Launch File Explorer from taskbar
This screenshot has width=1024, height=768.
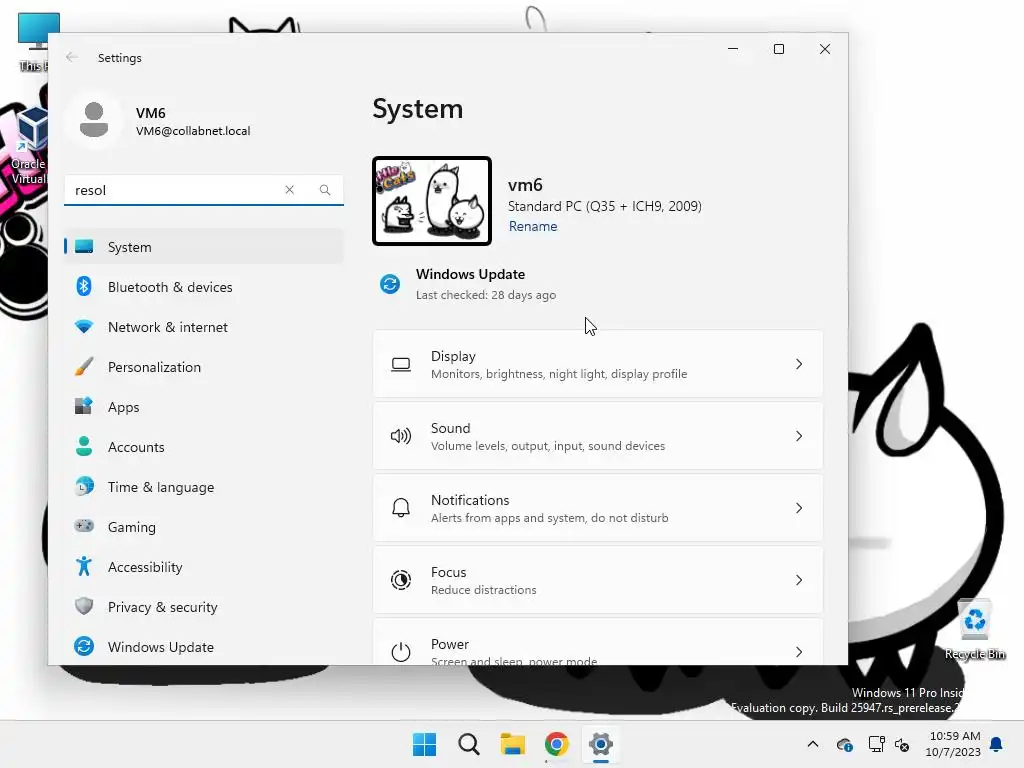(x=513, y=744)
